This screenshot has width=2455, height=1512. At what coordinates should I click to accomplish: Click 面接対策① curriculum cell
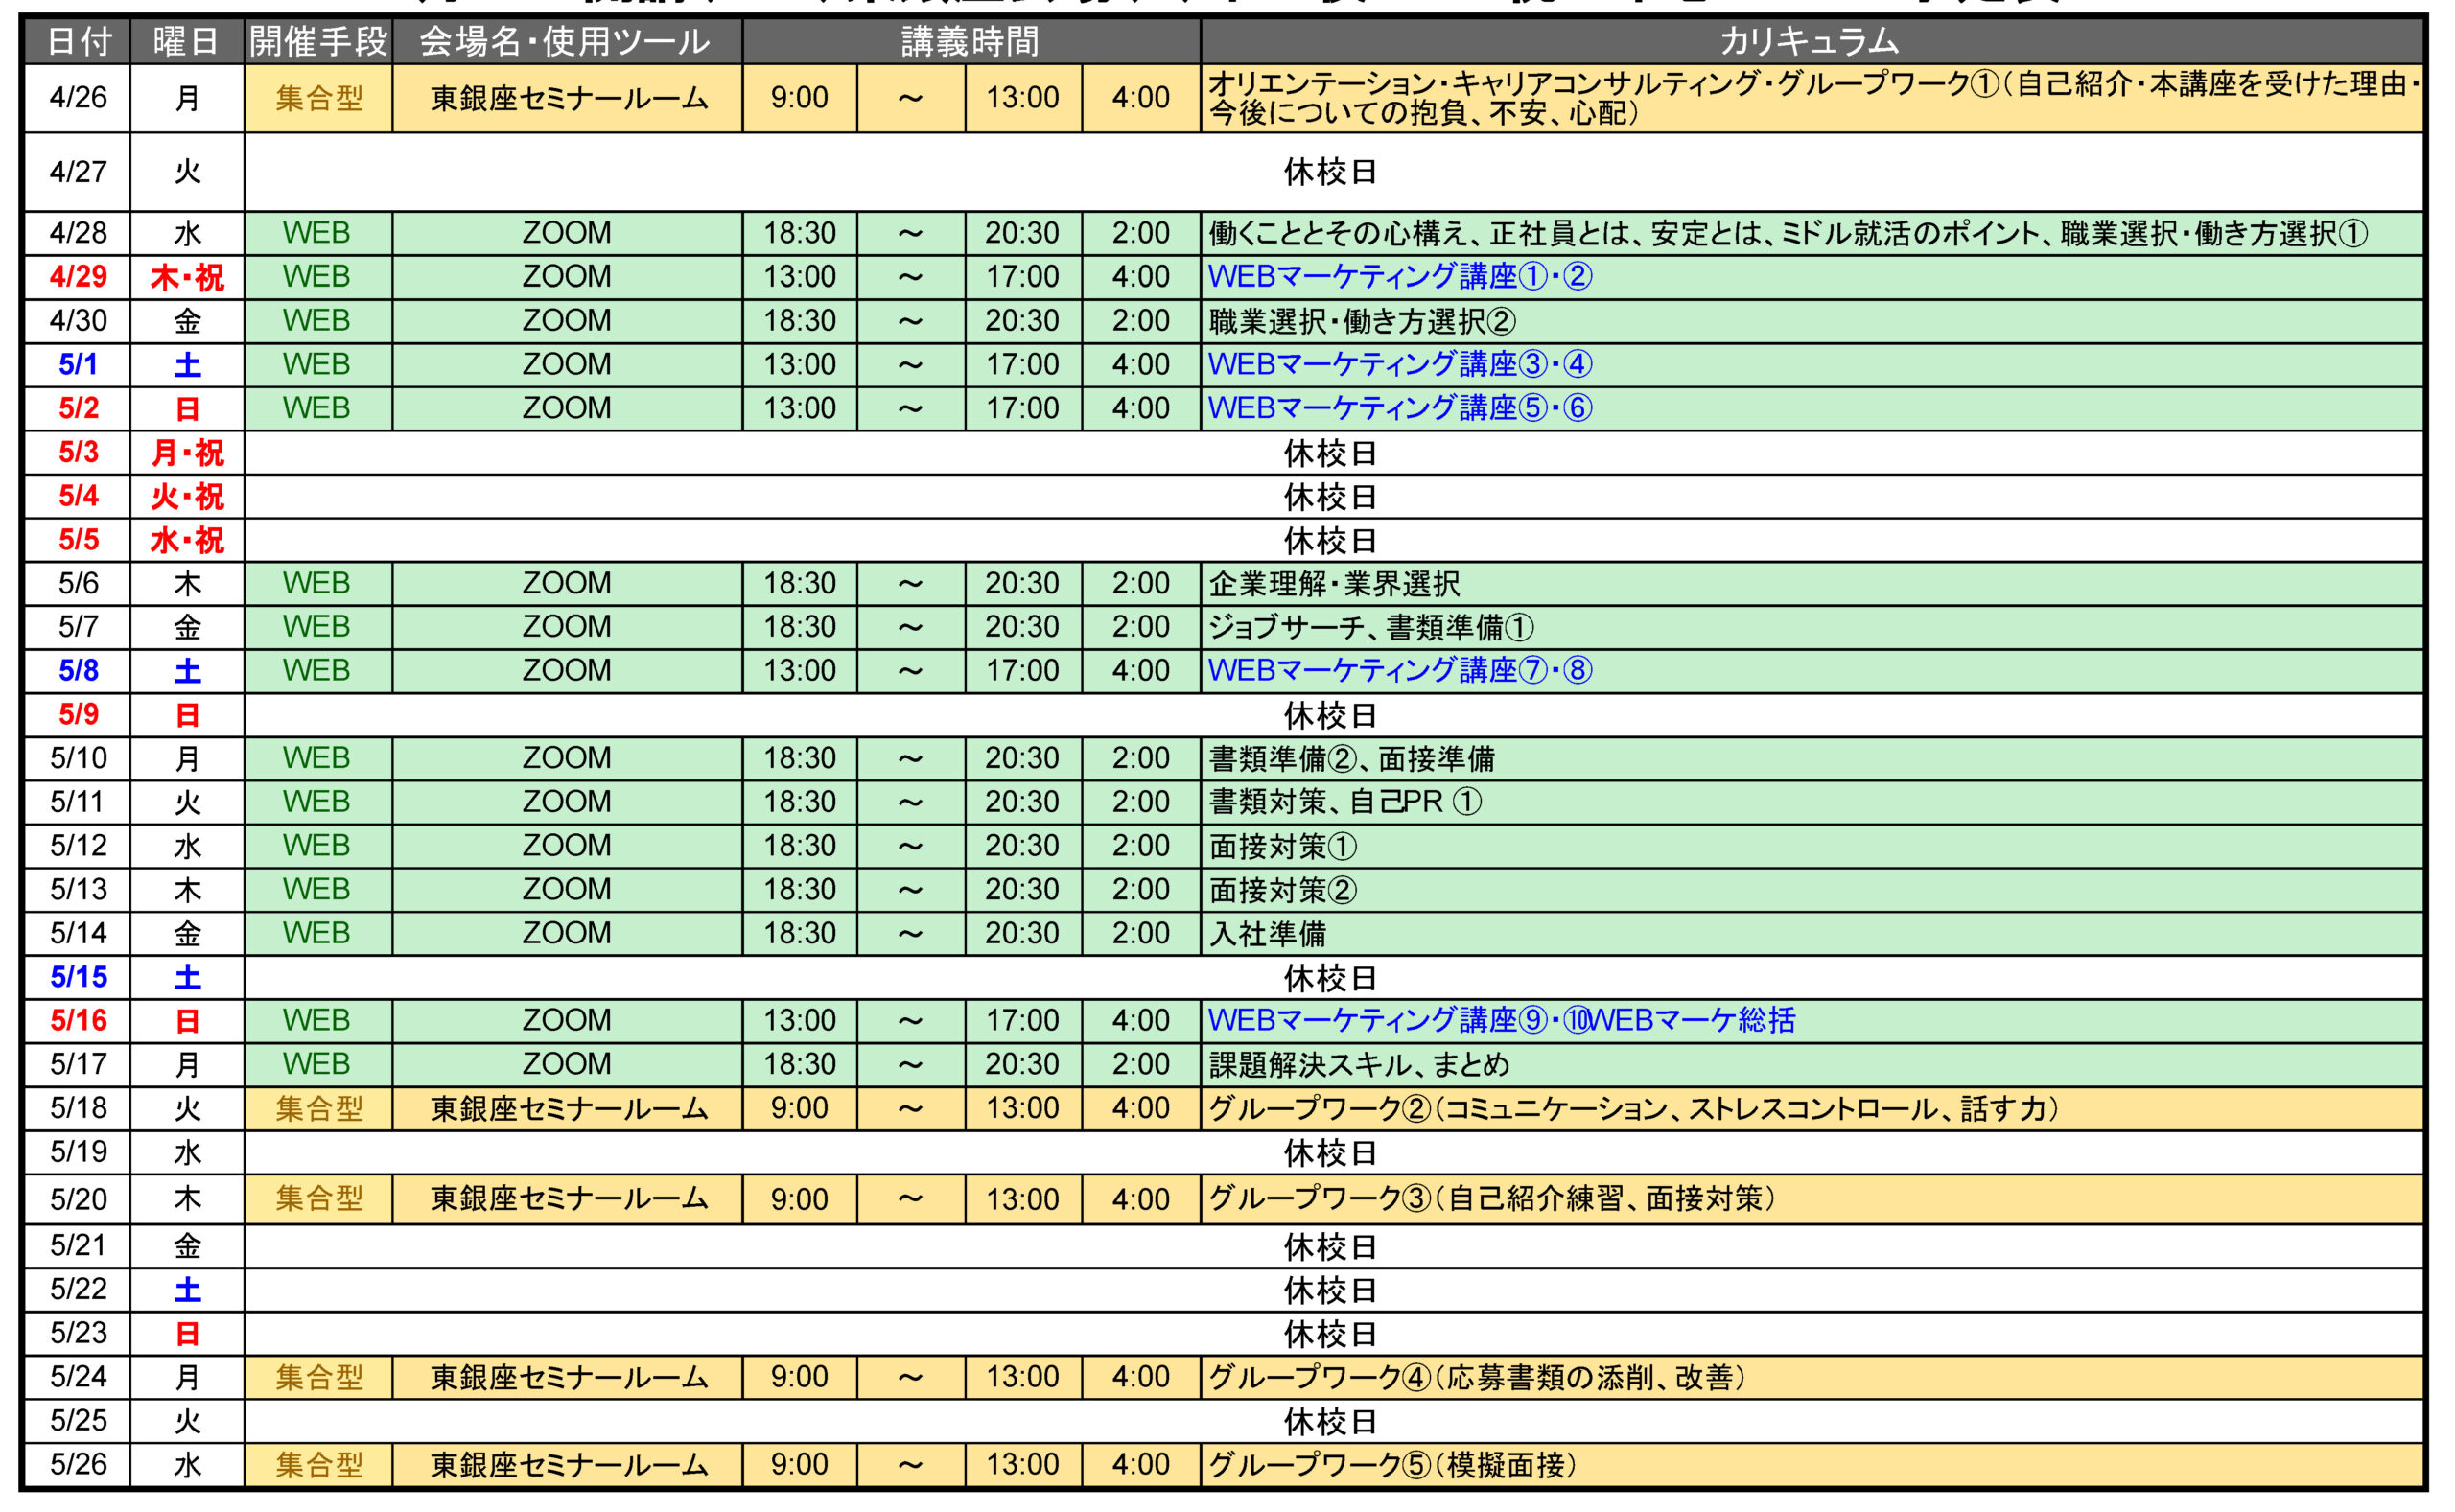(x=1811, y=846)
